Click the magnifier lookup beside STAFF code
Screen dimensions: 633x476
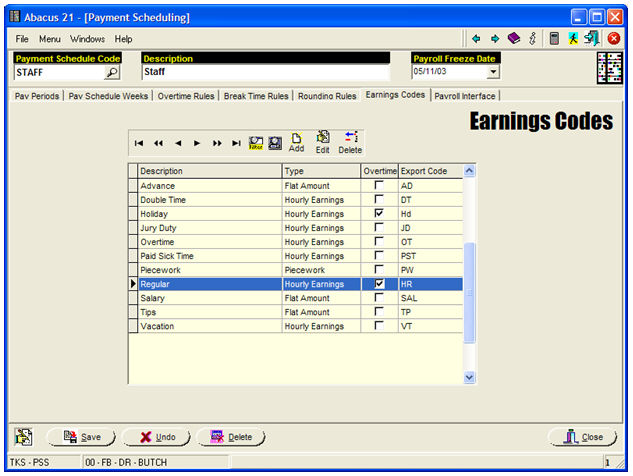coord(112,72)
